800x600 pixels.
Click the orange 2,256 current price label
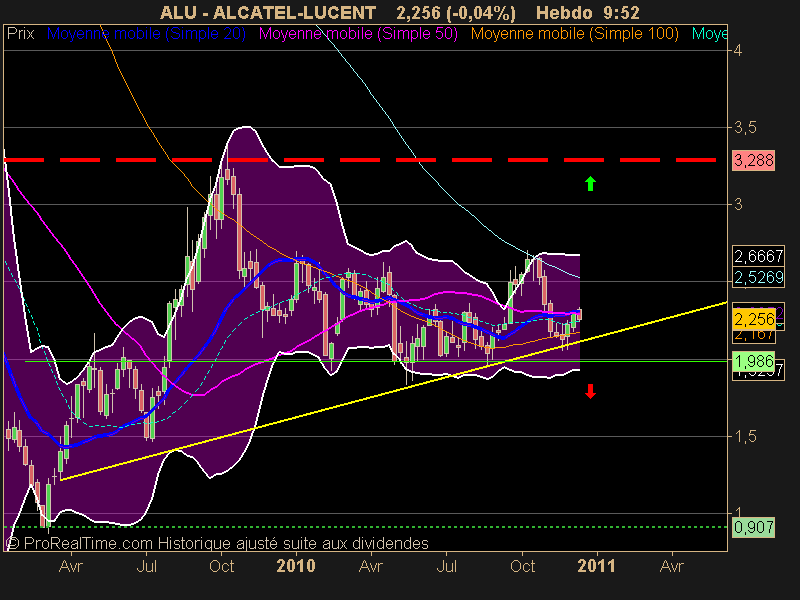click(x=754, y=319)
